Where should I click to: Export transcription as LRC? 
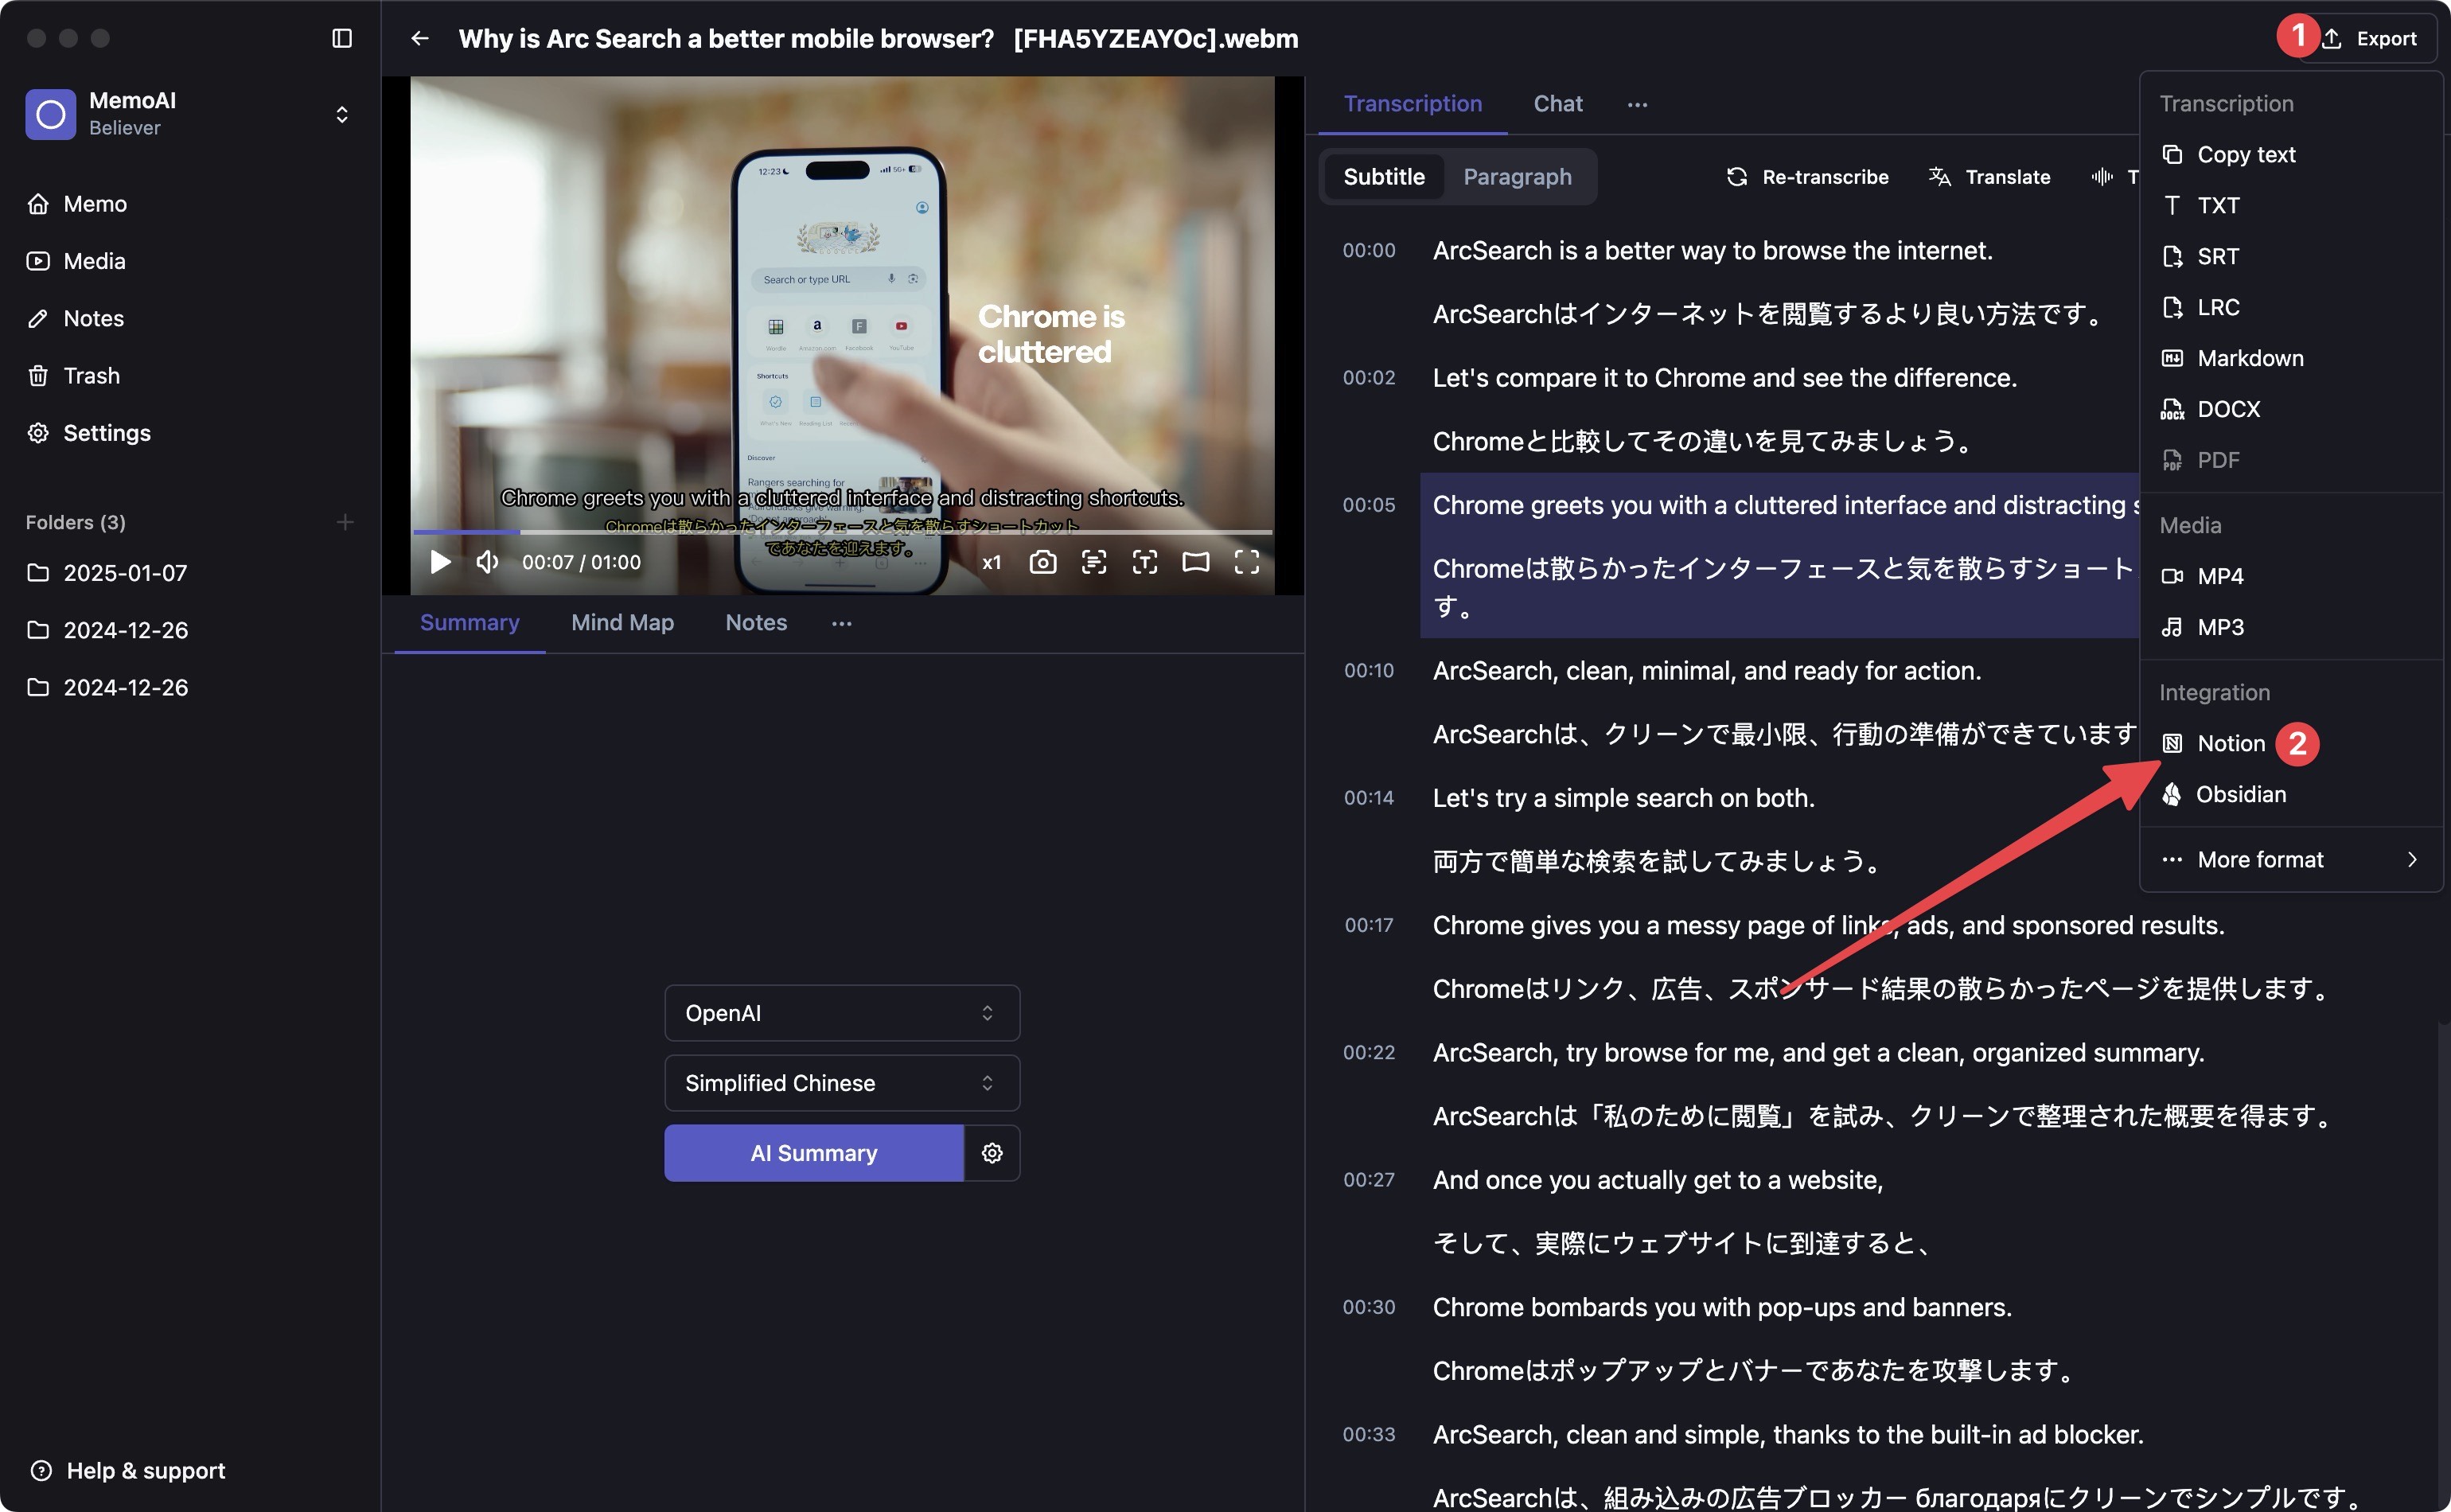coord(2291,308)
